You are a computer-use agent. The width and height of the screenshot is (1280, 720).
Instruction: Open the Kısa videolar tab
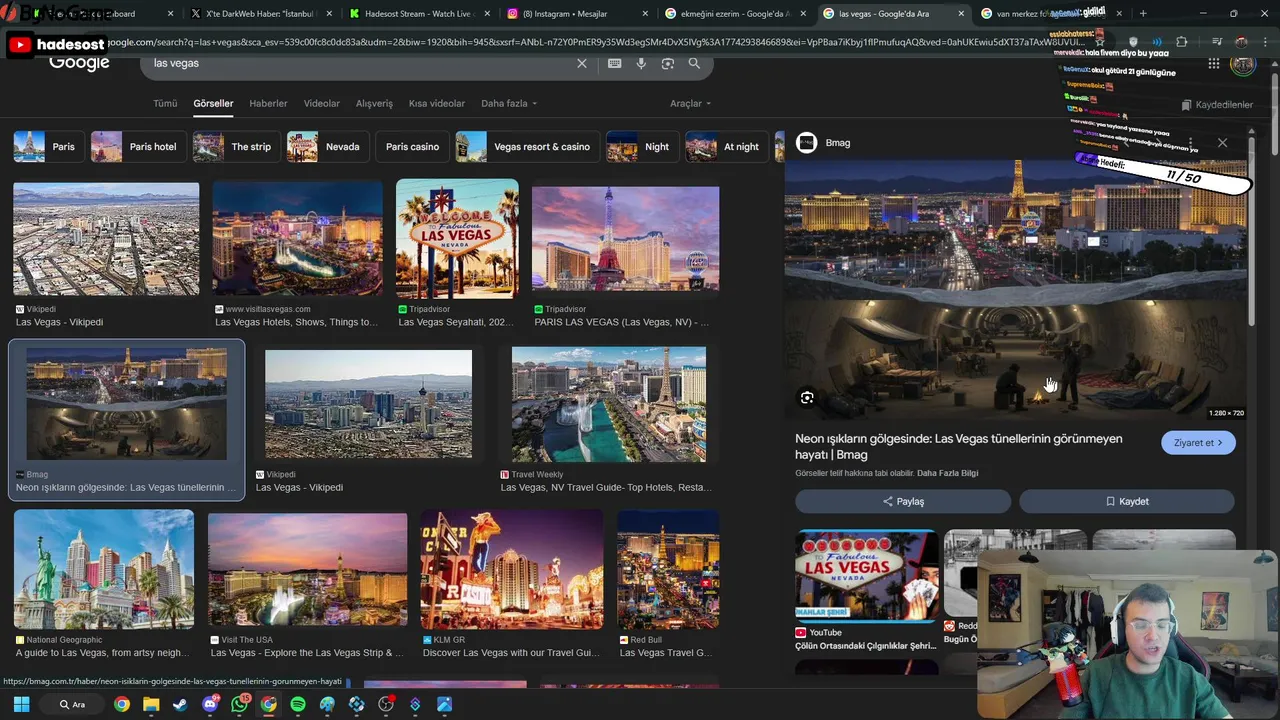pos(437,103)
